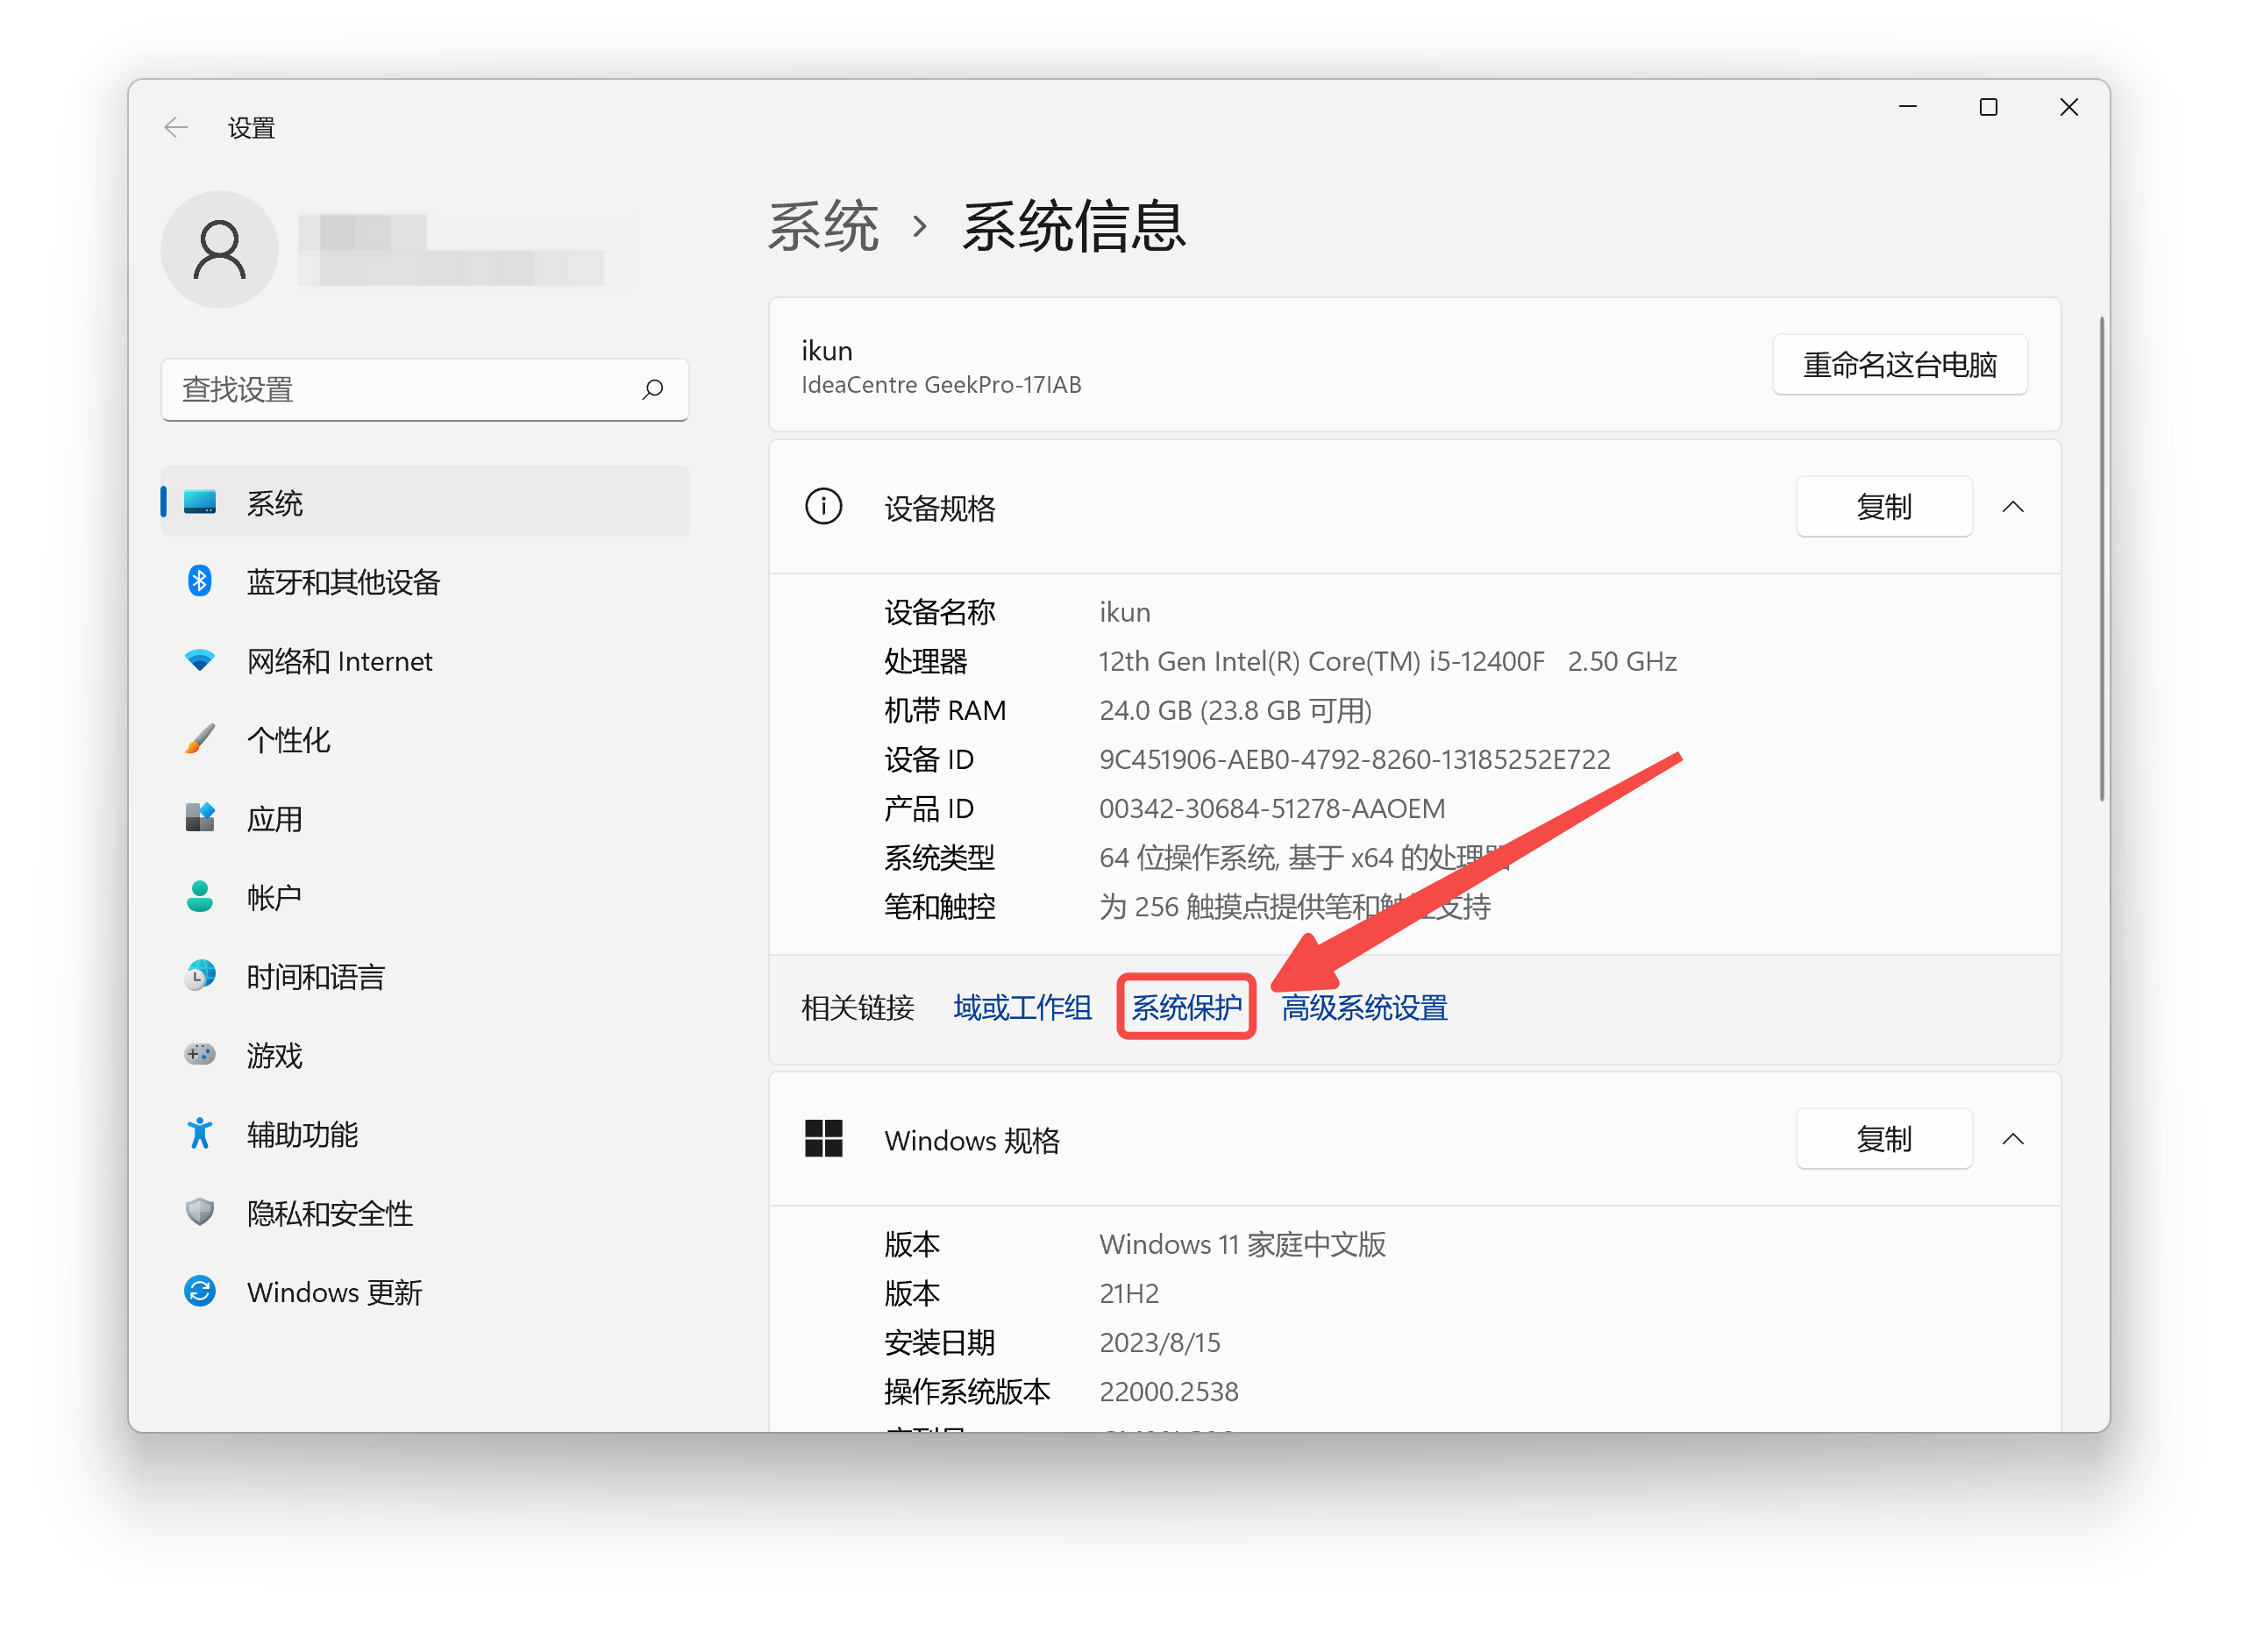Viewport: 2264px width, 1652px height.
Task: Click the 时间和语言 clock globe icon
Action: pos(200,976)
